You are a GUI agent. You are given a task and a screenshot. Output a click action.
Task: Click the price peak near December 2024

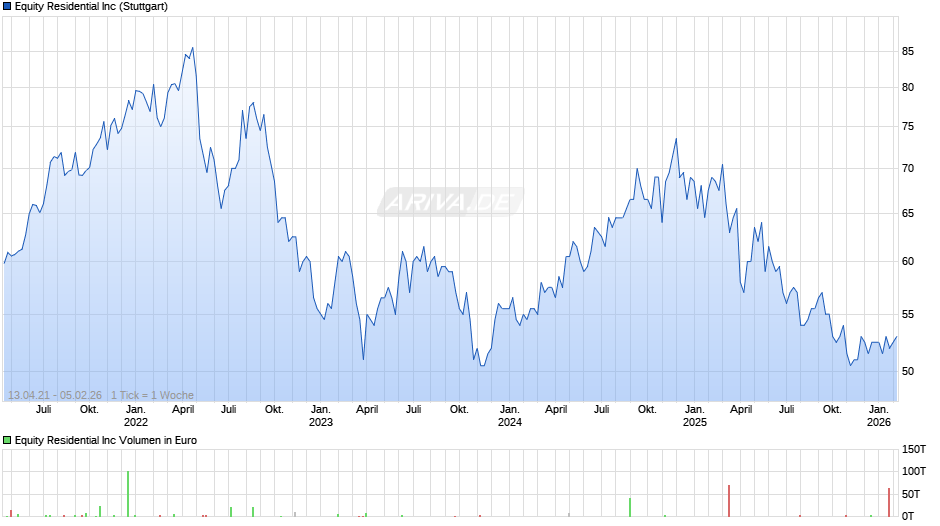(x=676, y=139)
